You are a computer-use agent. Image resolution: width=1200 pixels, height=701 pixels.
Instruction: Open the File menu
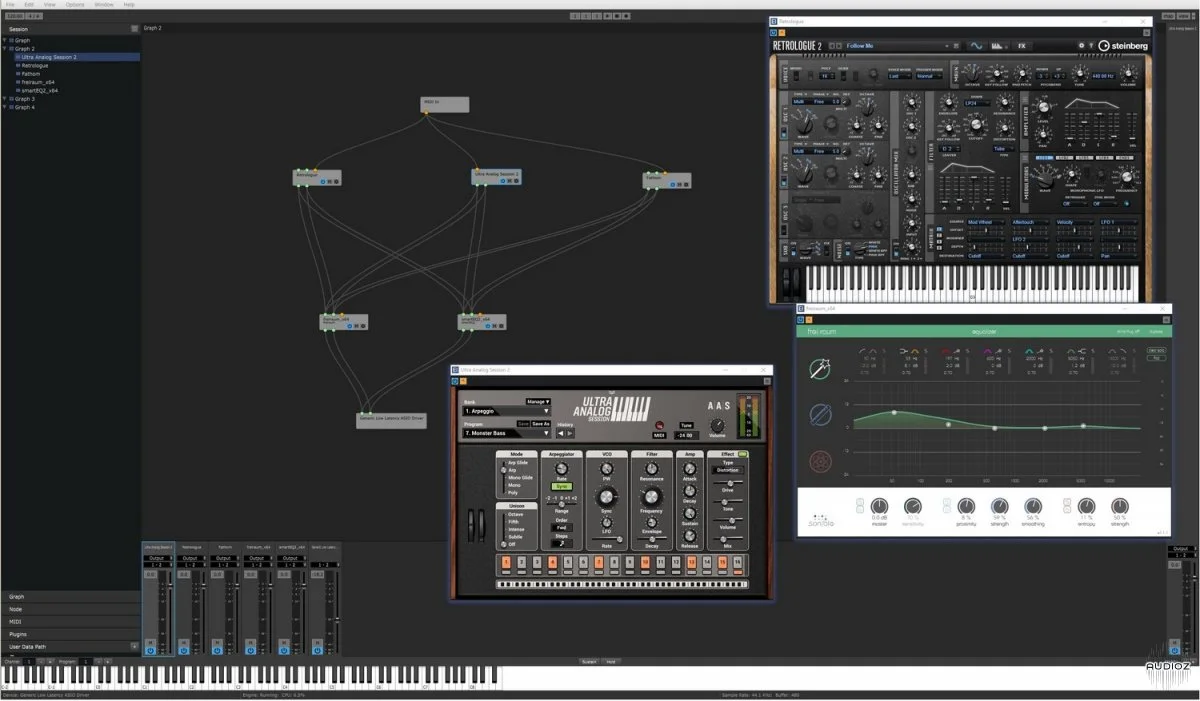pyautogui.click(x=10, y=4)
